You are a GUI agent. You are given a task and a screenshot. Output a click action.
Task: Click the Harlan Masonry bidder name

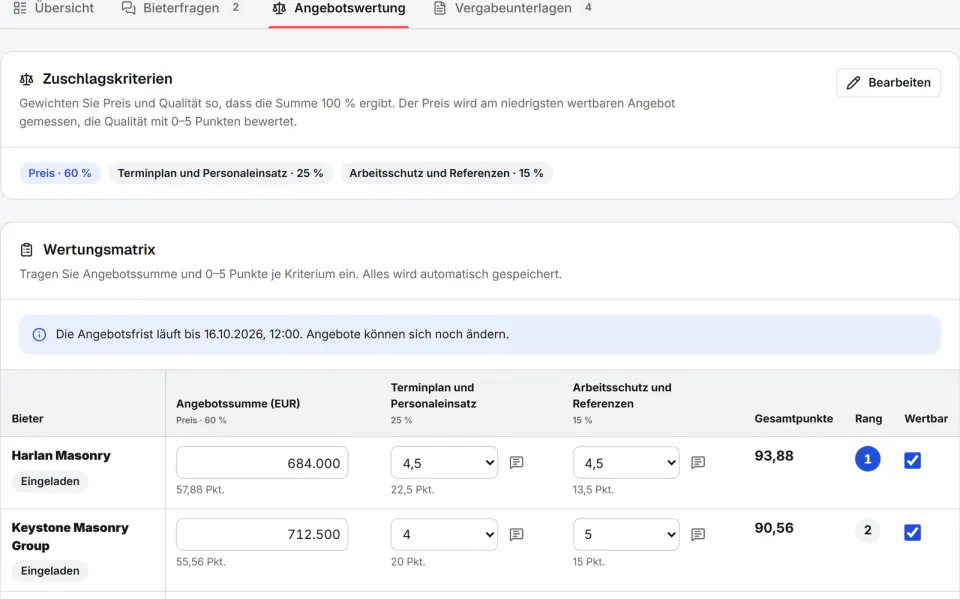click(x=61, y=456)
